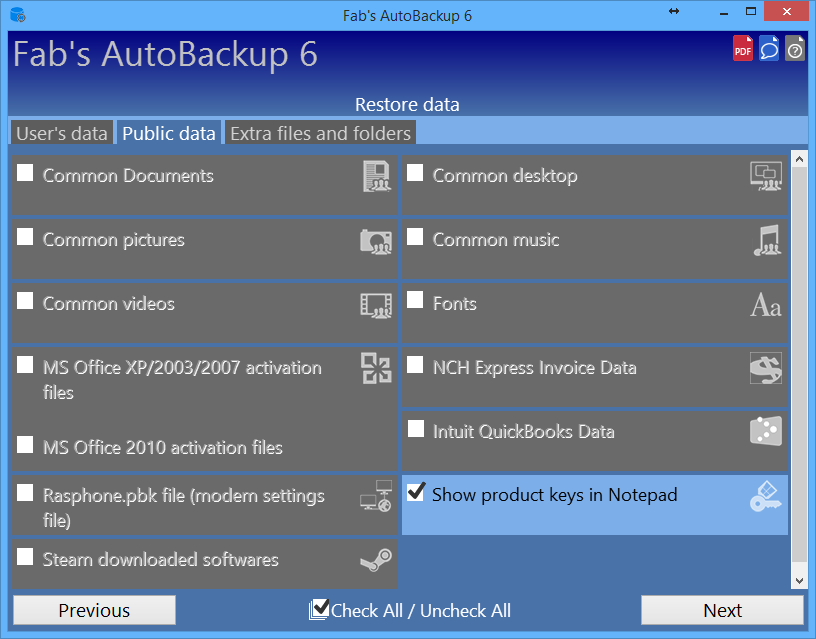The height and width of the screenshot is (639, 816).
Task: Click the Fonts Aa icon
Action: (766, 305)
